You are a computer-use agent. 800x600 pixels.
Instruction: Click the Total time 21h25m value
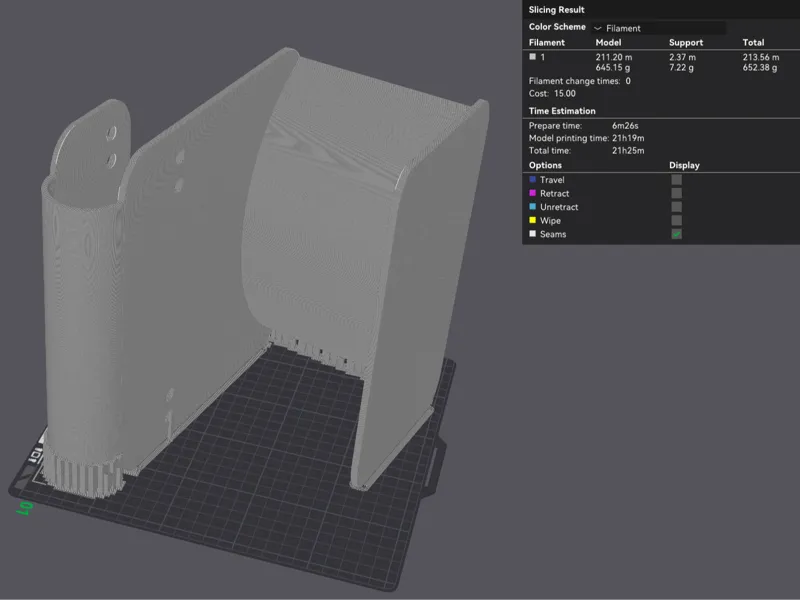pyautogui.click(x=628, y=151)
